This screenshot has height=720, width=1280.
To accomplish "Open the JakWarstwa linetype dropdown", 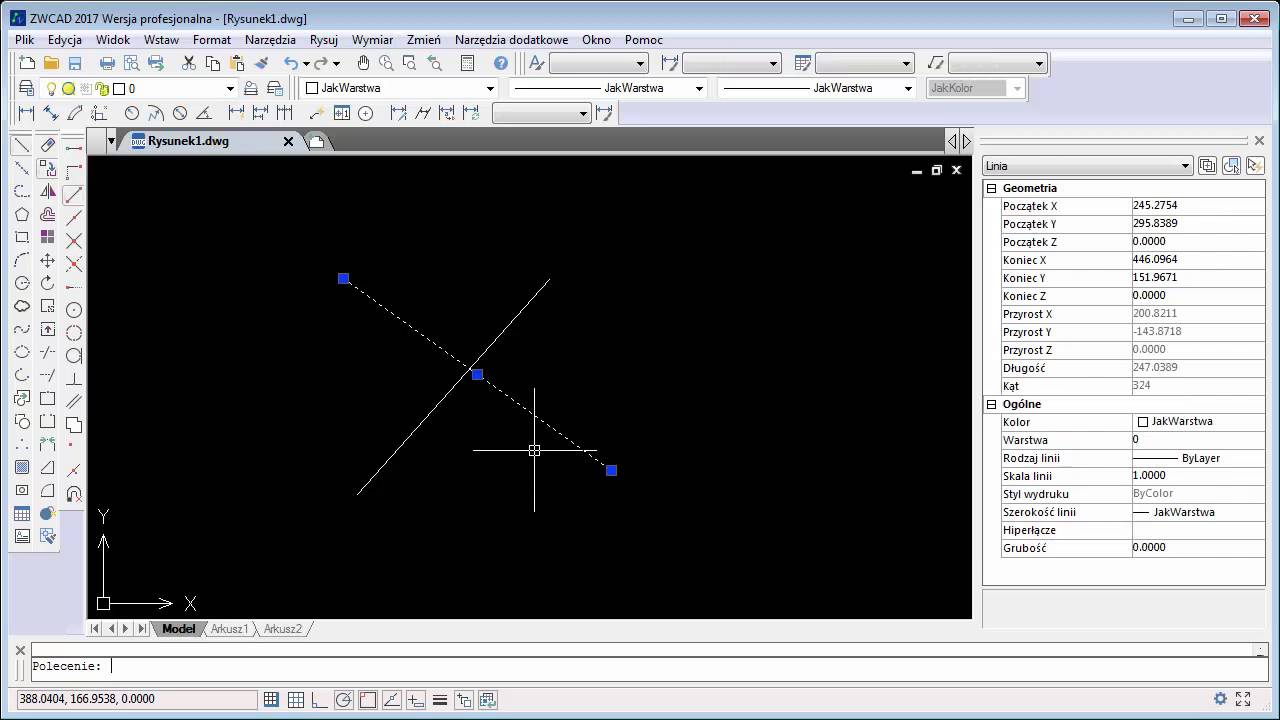I will point(699,88).
